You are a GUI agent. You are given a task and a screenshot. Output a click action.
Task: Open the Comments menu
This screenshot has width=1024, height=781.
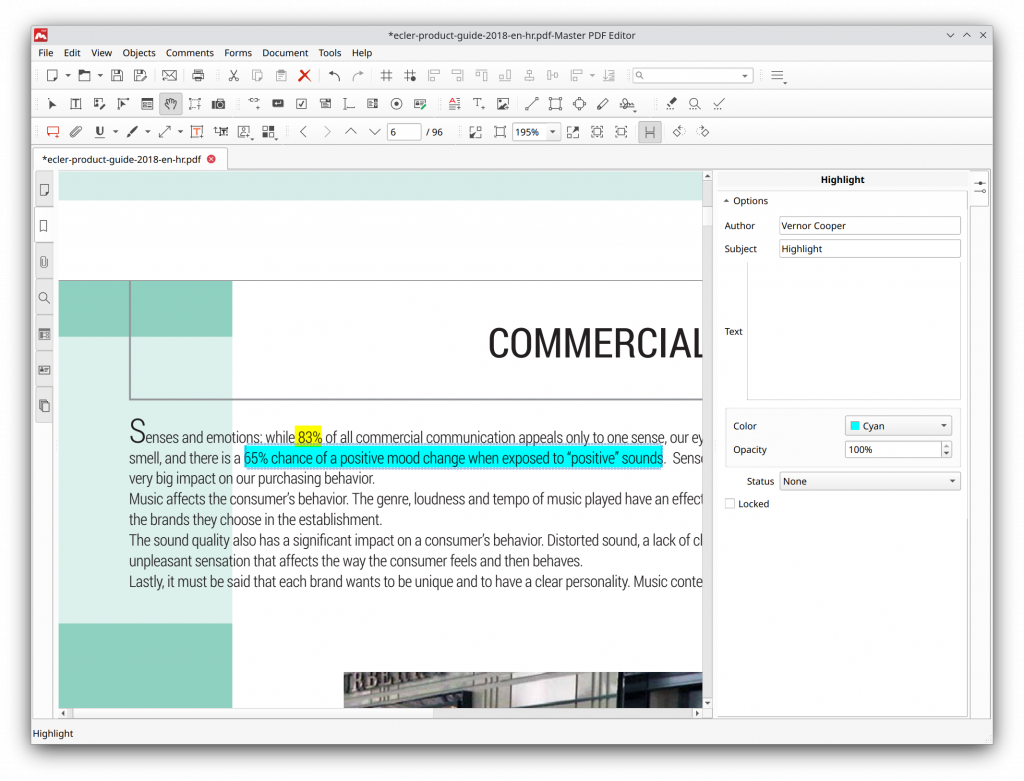click(x=189, y=53)
